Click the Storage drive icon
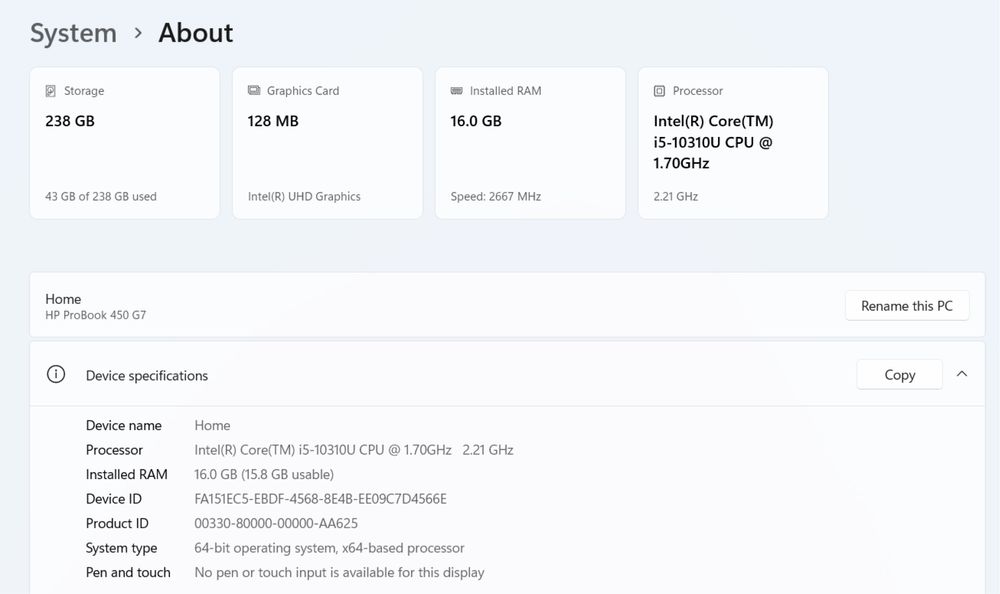Screen dimensions: 1000x594 point(51,91)
